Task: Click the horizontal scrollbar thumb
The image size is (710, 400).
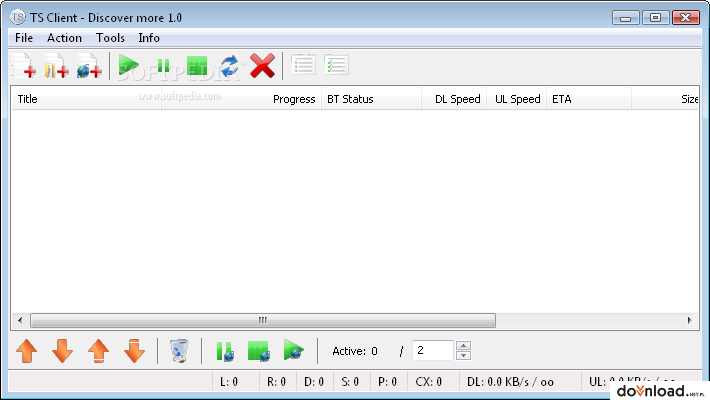Action: tap(263, 320)
